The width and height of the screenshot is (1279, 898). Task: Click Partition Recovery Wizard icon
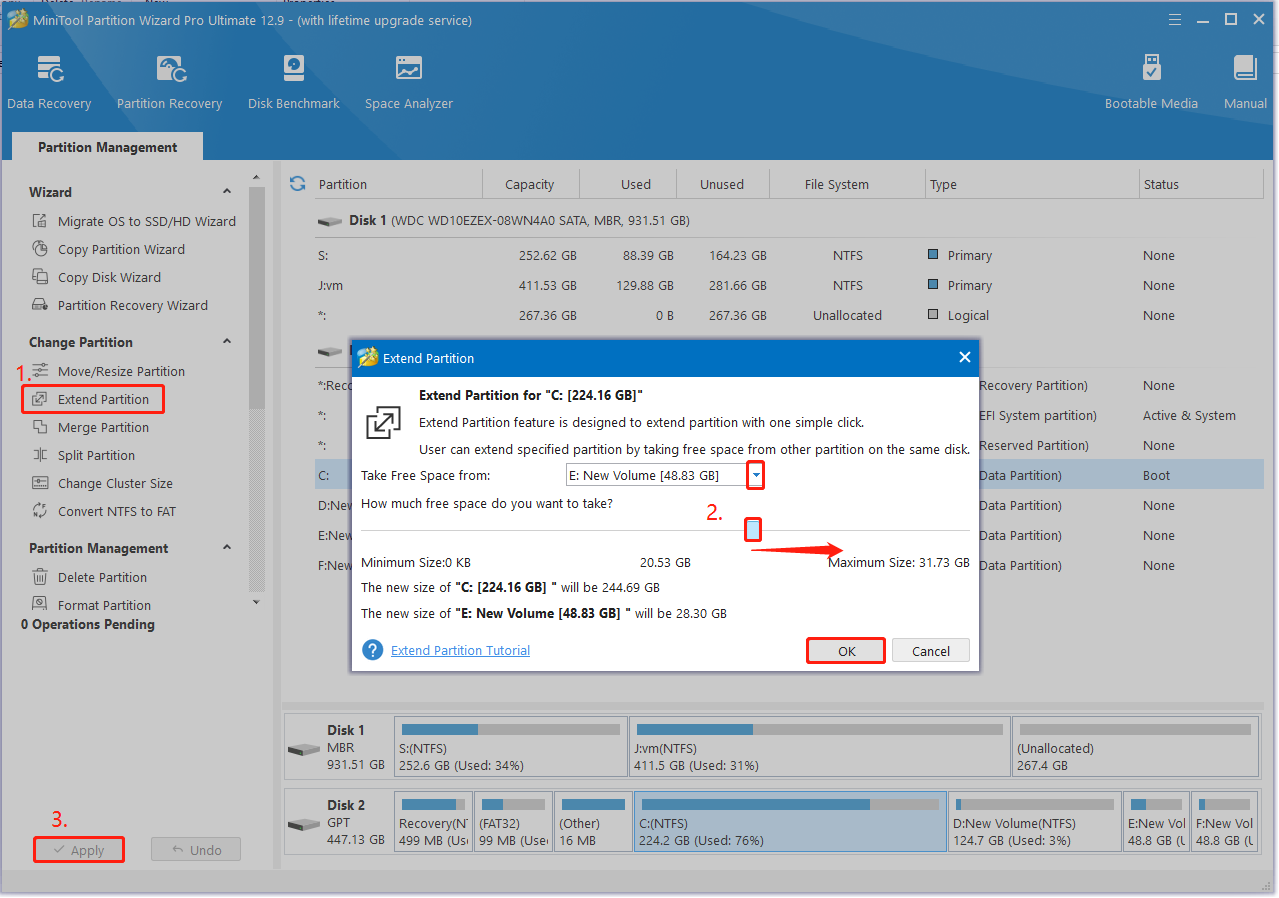tap(40, 305)
